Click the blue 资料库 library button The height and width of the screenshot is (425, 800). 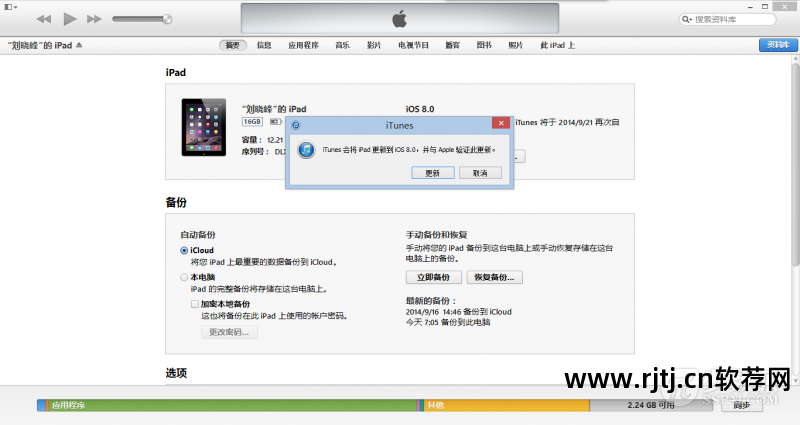(x=778, y=45)
